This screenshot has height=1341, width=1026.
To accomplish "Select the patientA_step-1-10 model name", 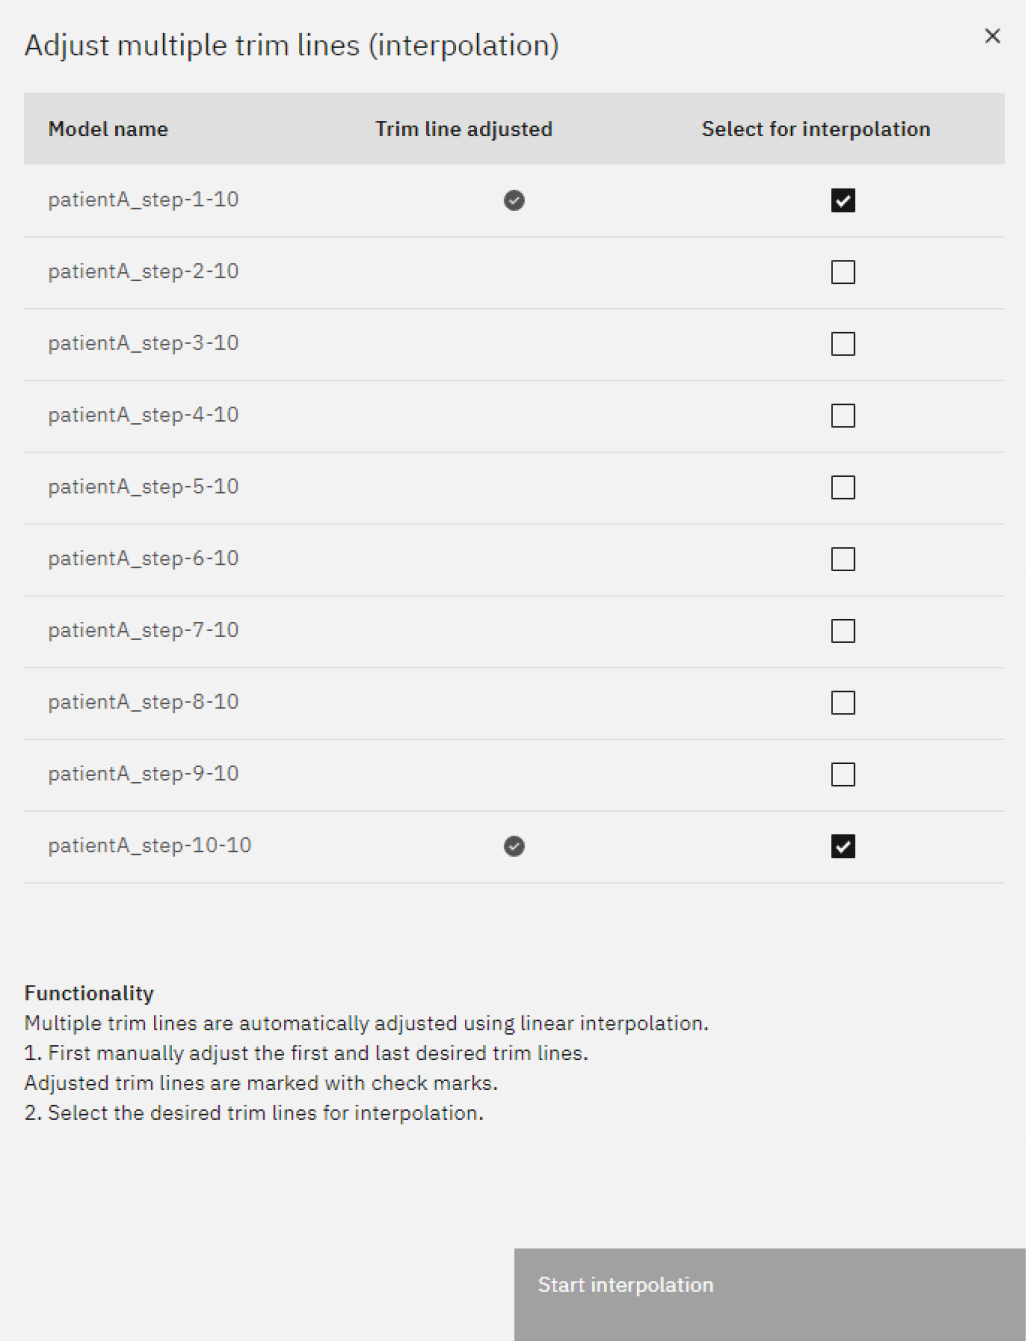I will tap(143, 200).
